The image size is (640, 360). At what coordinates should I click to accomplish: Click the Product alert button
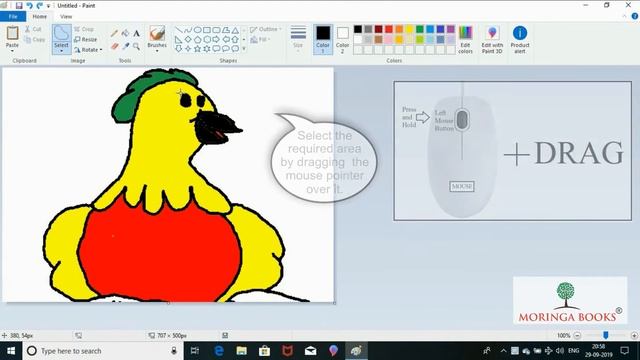(520, 39)
